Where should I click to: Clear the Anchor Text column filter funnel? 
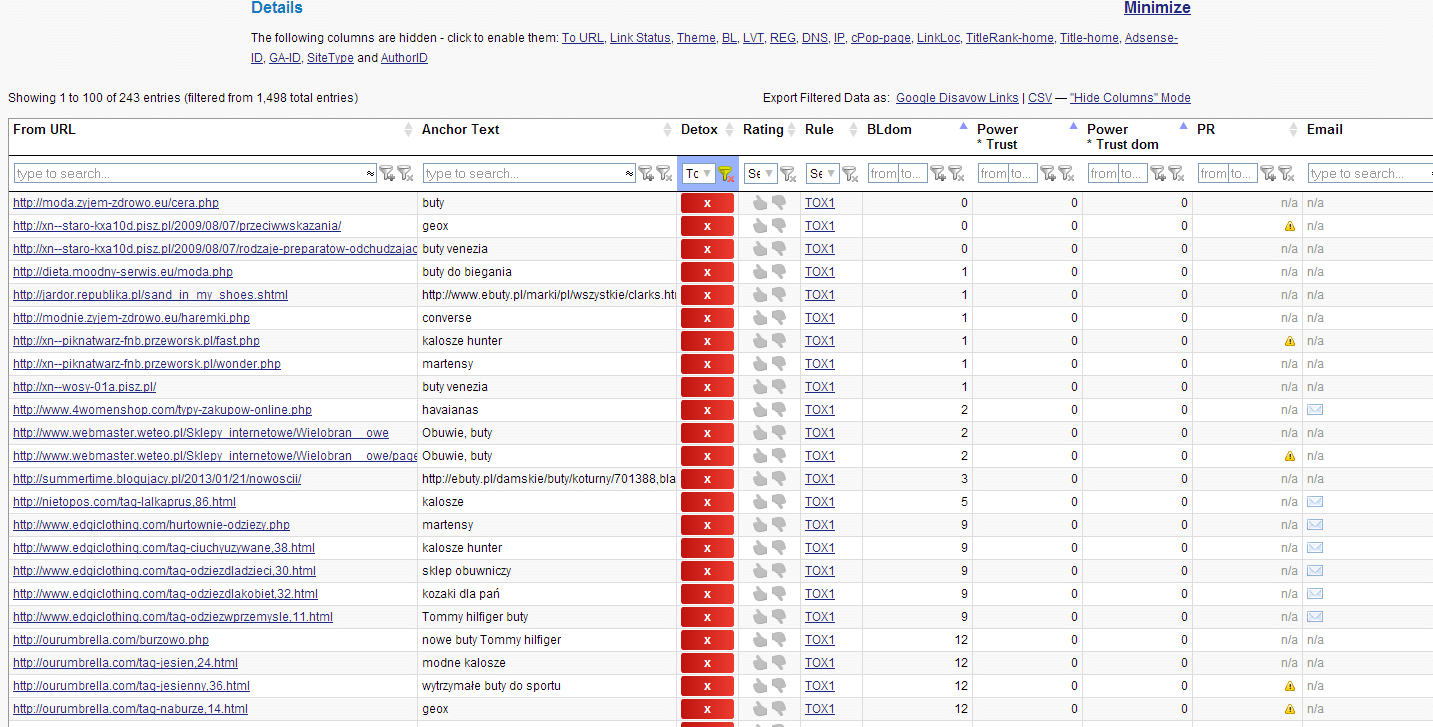(x=664, y=174)
